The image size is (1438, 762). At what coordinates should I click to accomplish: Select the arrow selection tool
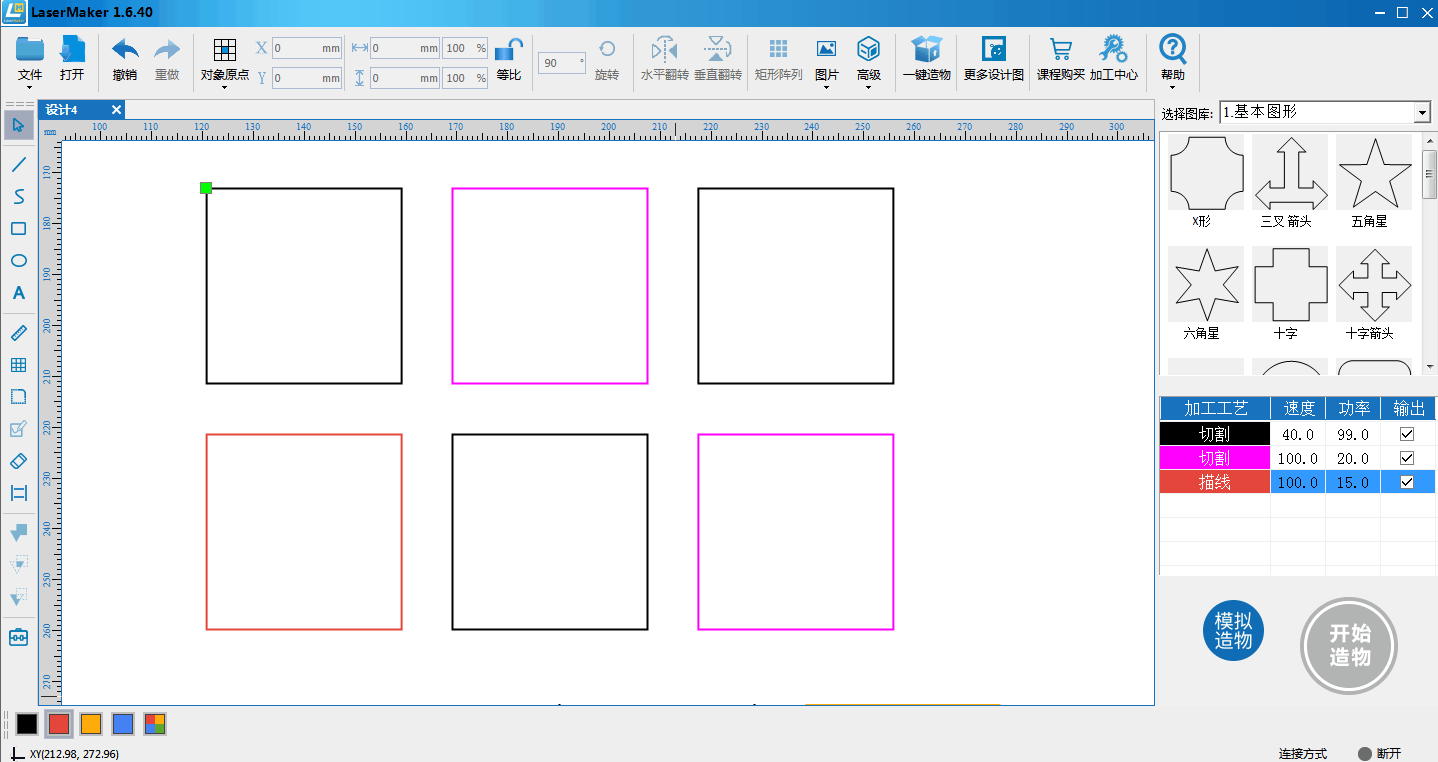tap(18, 125)
